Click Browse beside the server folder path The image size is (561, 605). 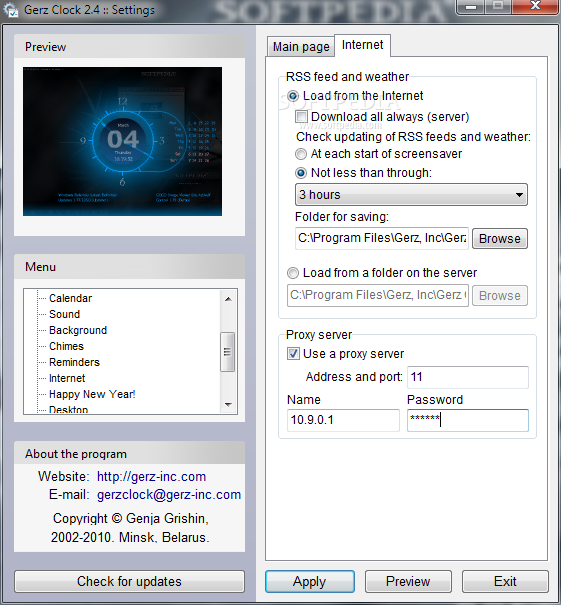coord(500,296)
